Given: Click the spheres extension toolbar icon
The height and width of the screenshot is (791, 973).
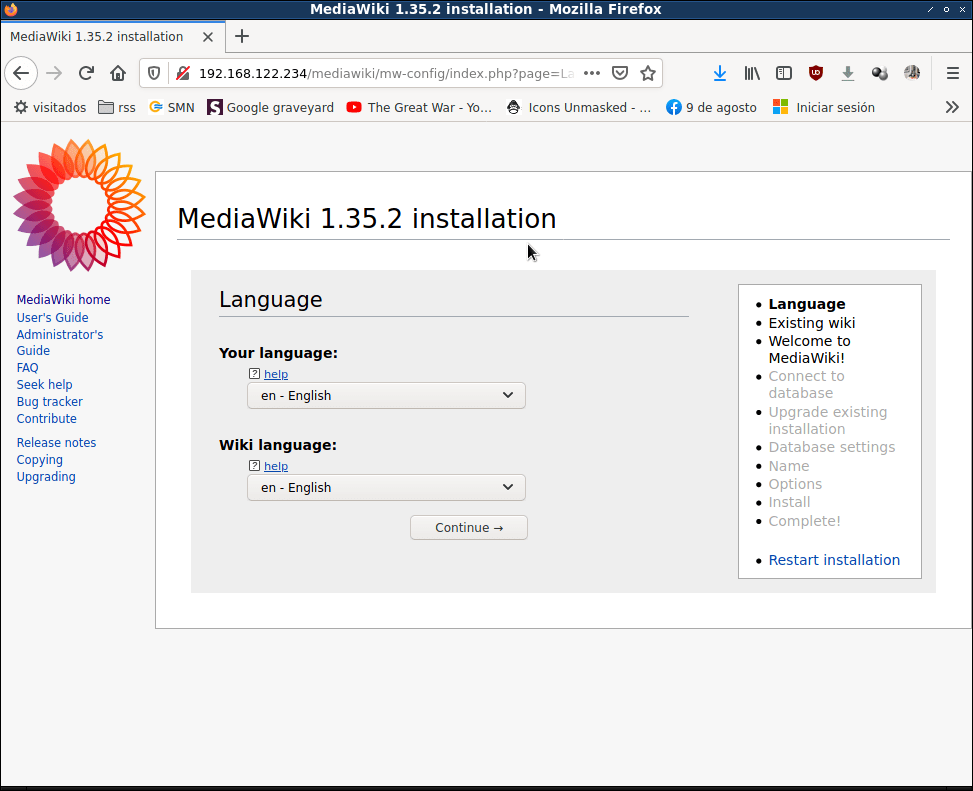Looking at the screenshot, I should [880, 73].
